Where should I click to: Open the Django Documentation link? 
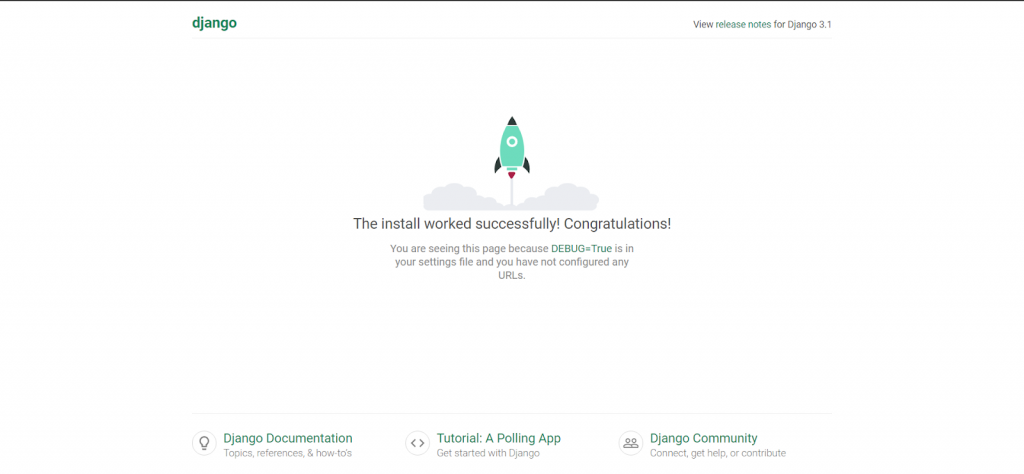[x=288, y=438]
